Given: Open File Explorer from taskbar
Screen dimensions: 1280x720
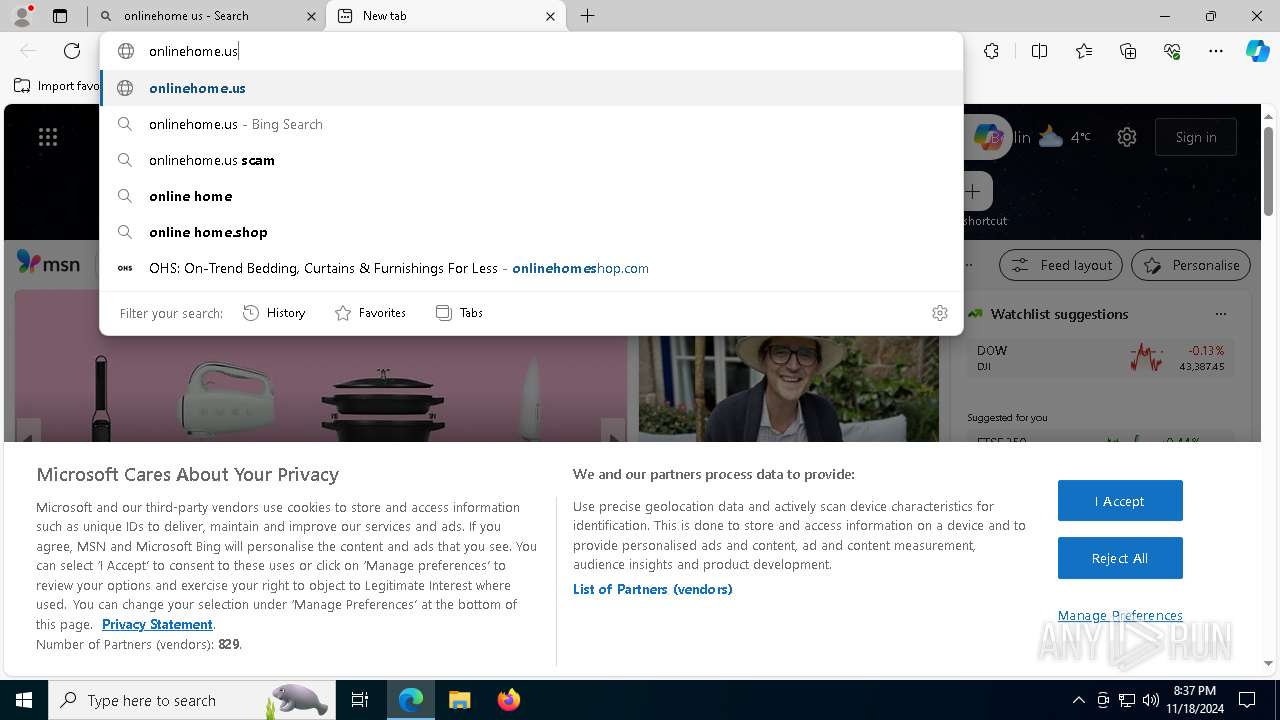Looking at the screenshot, I should tap(459, 700).
